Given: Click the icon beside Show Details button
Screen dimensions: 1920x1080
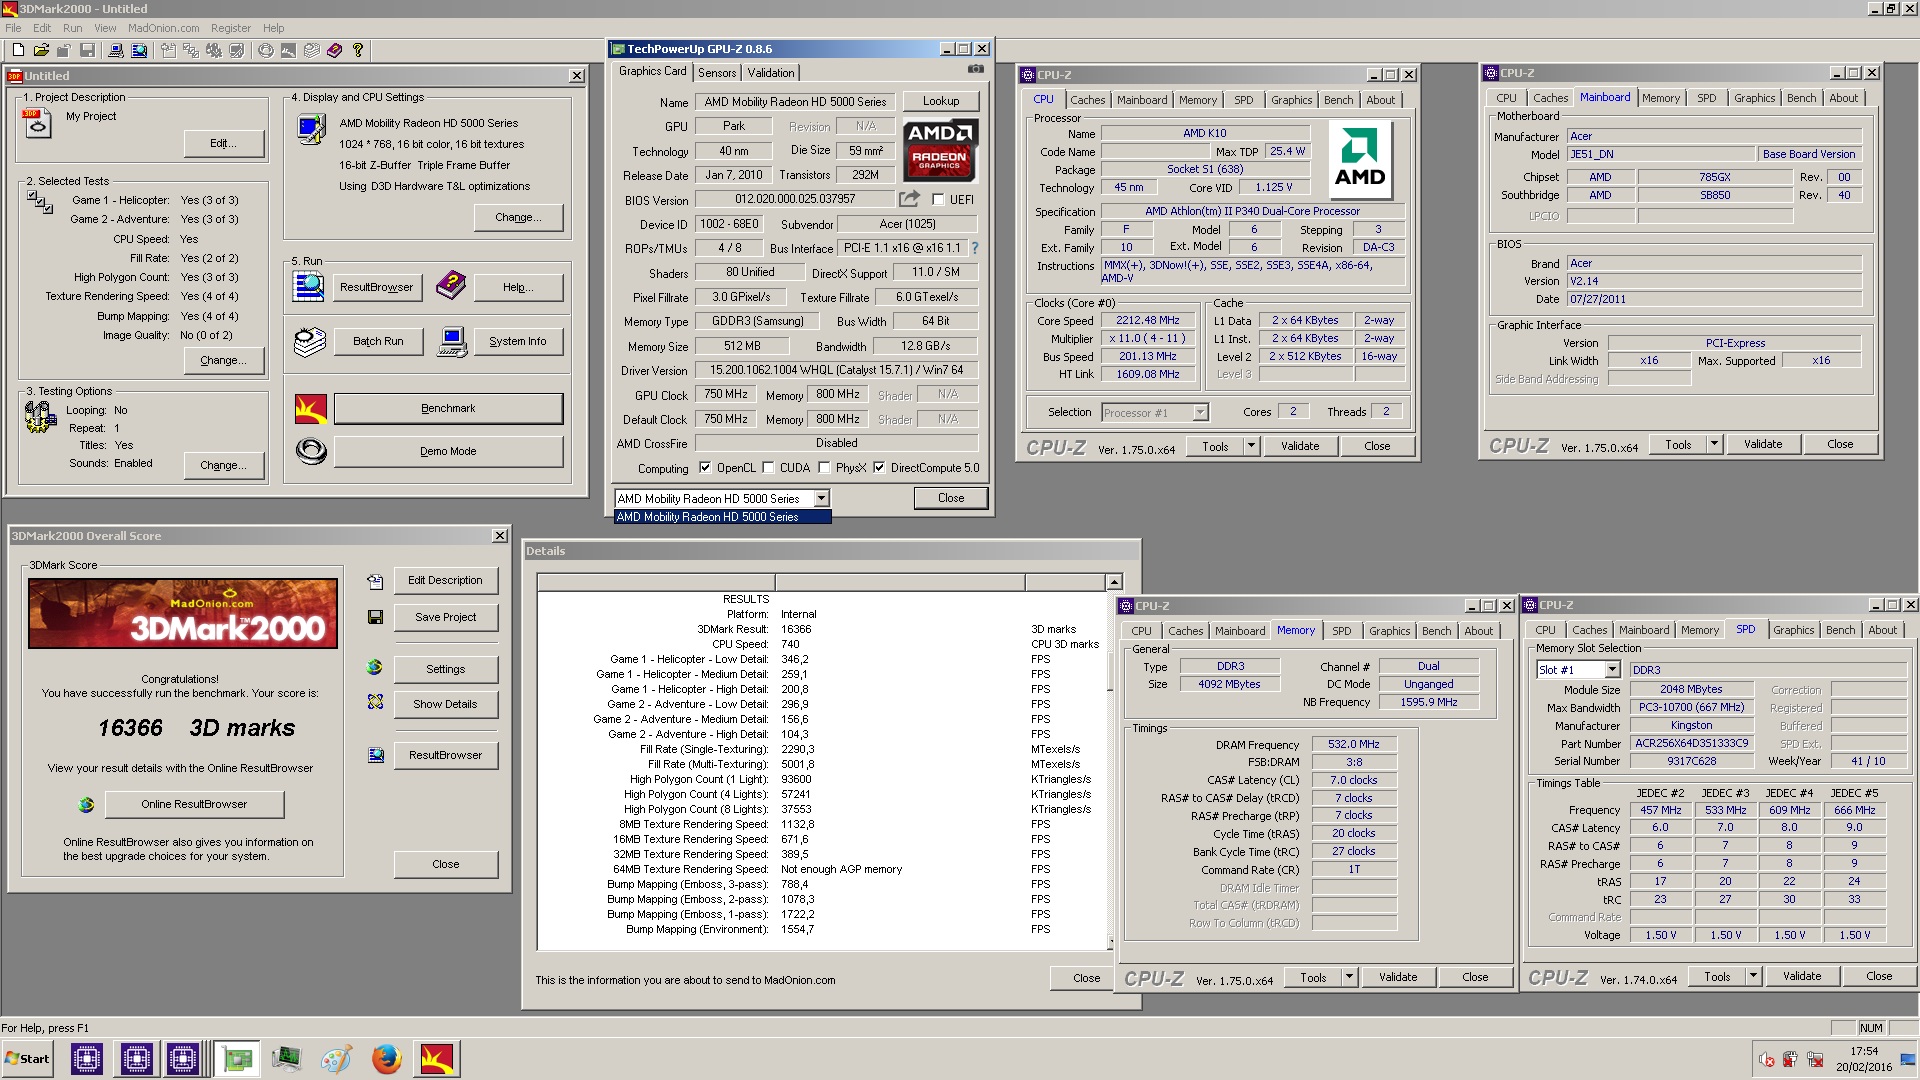Looking at the screenshot, I should (375, 703).
